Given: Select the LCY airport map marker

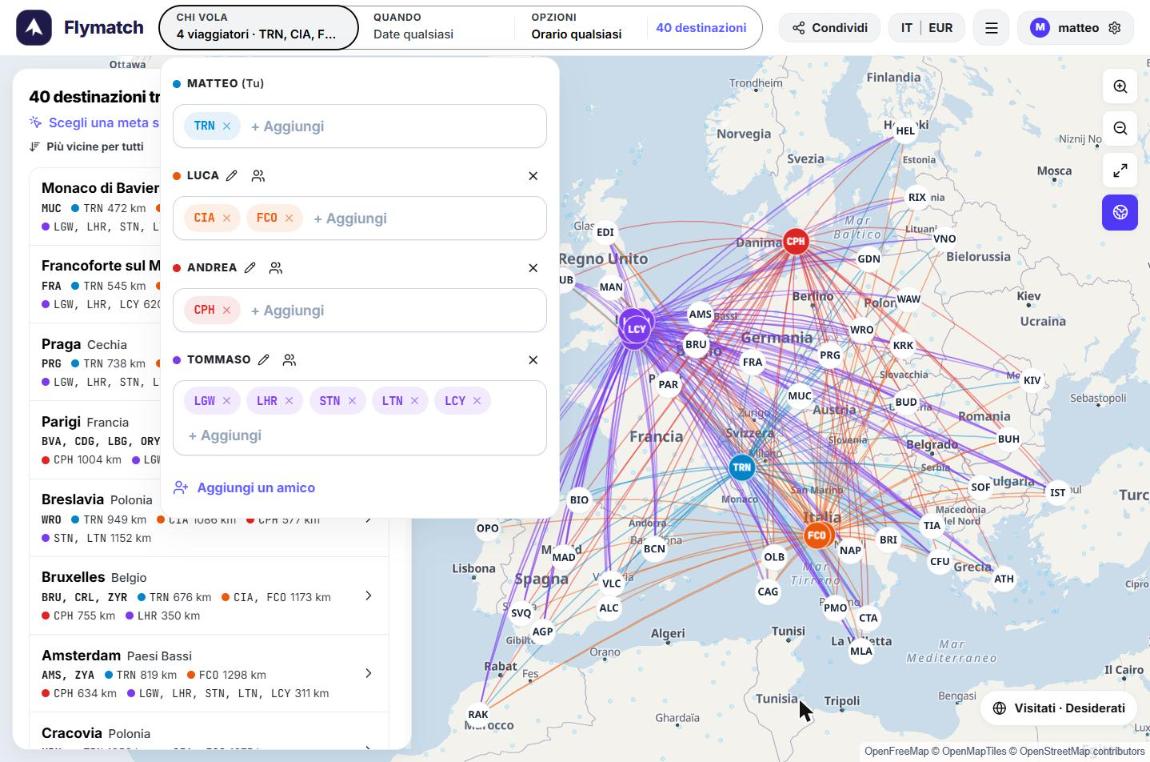Looking at the screenshot, I should pos(636,329).
